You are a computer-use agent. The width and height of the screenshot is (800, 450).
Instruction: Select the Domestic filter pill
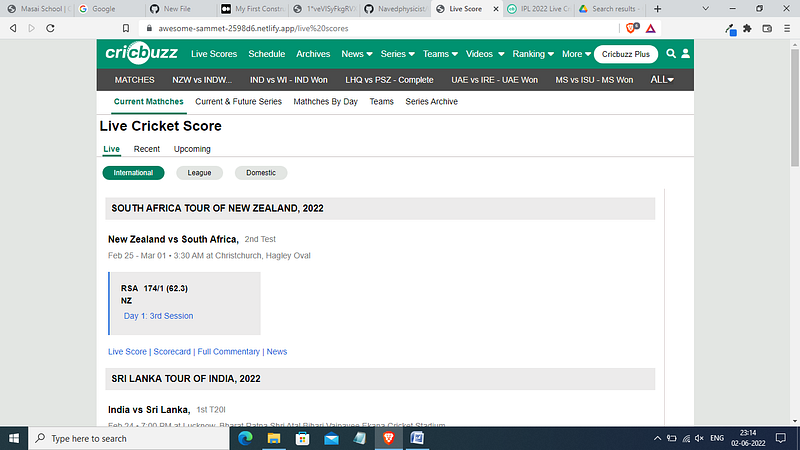(x=261, y=173)
